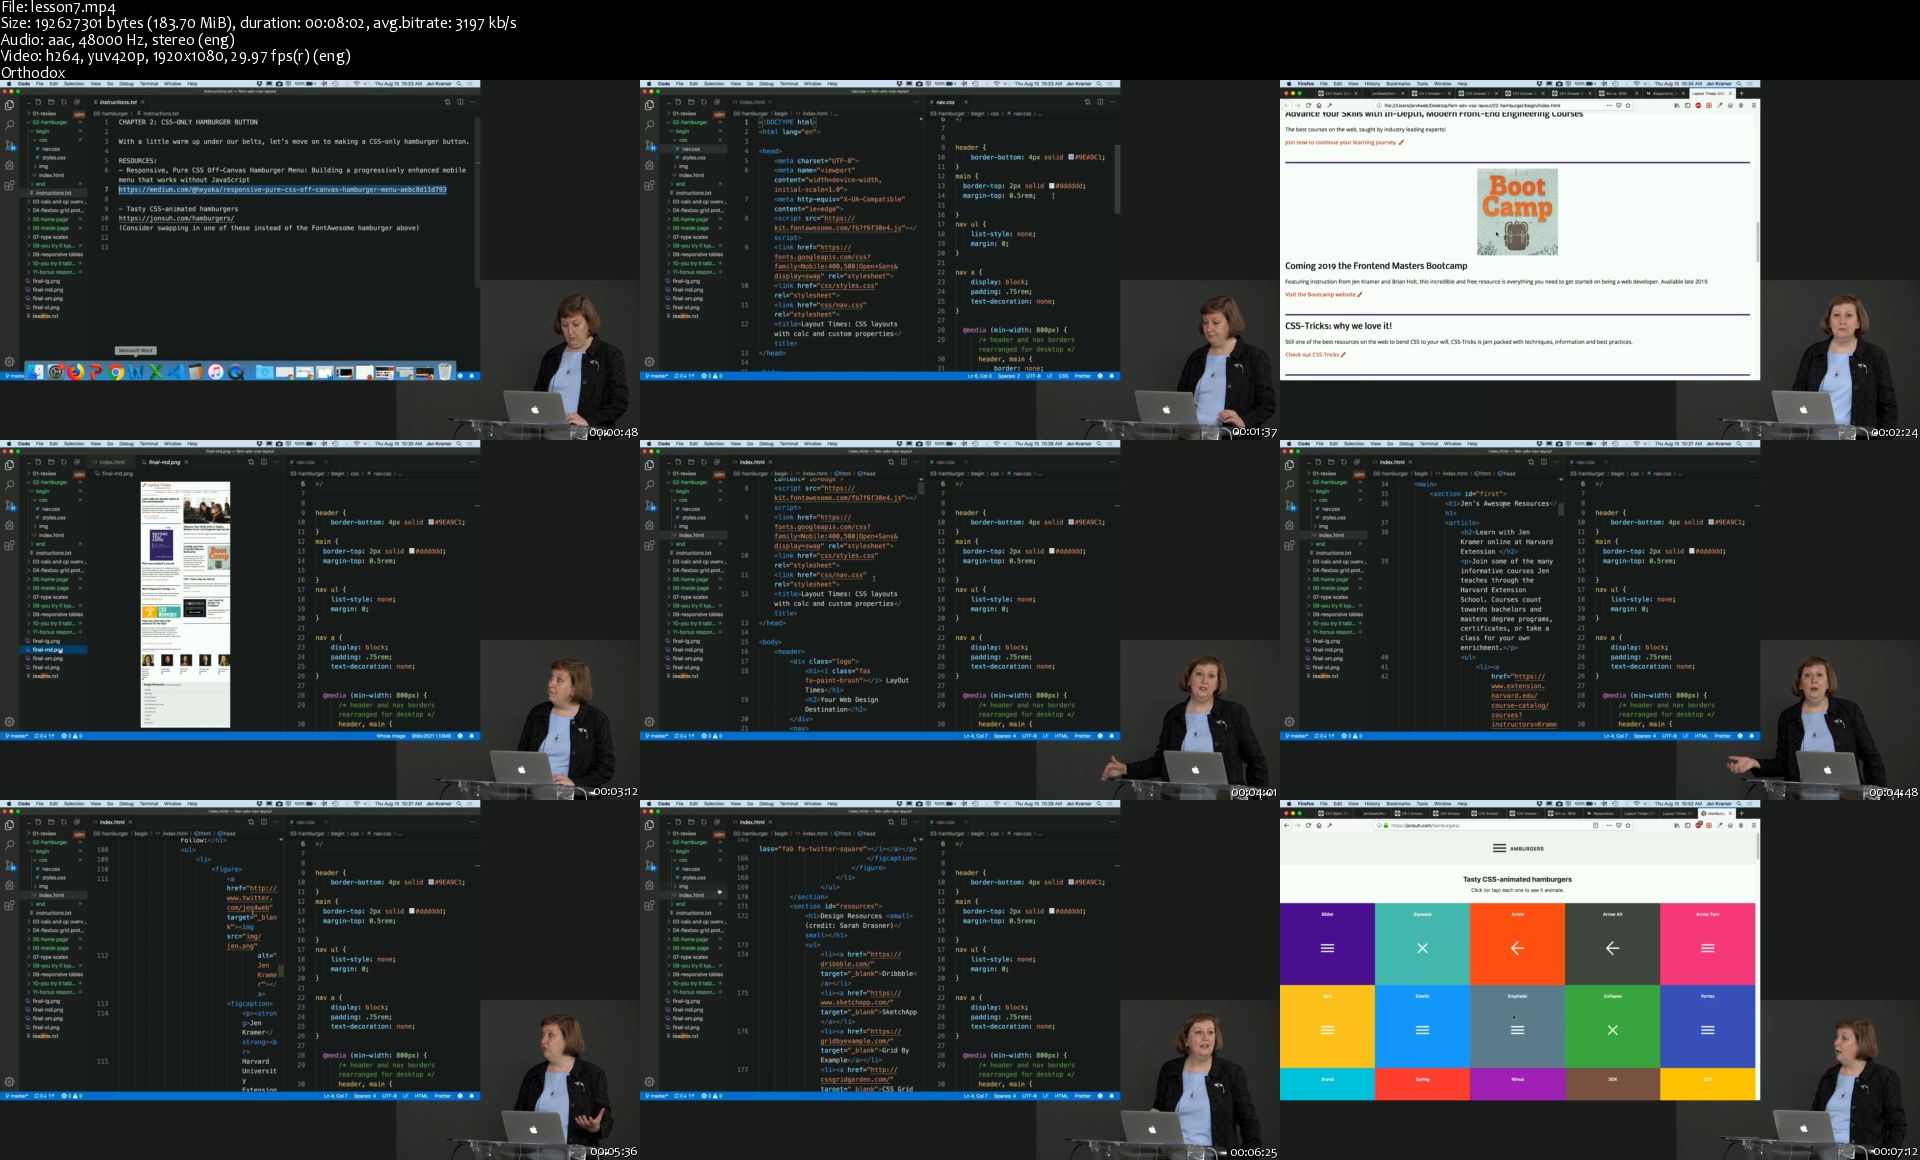Click the Boot Camp image in Firefox frame
Viewport: 1920px width, 1160px height.
[x=1516, y=211]
